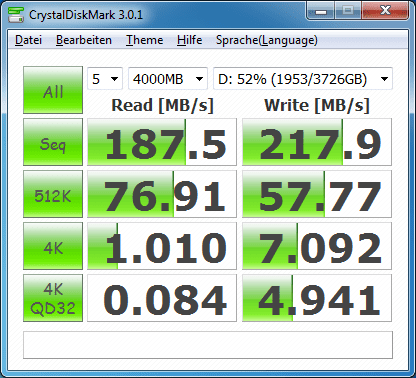
Task: Expand the test count dropdown showing 5
Action: pos(105,79)
